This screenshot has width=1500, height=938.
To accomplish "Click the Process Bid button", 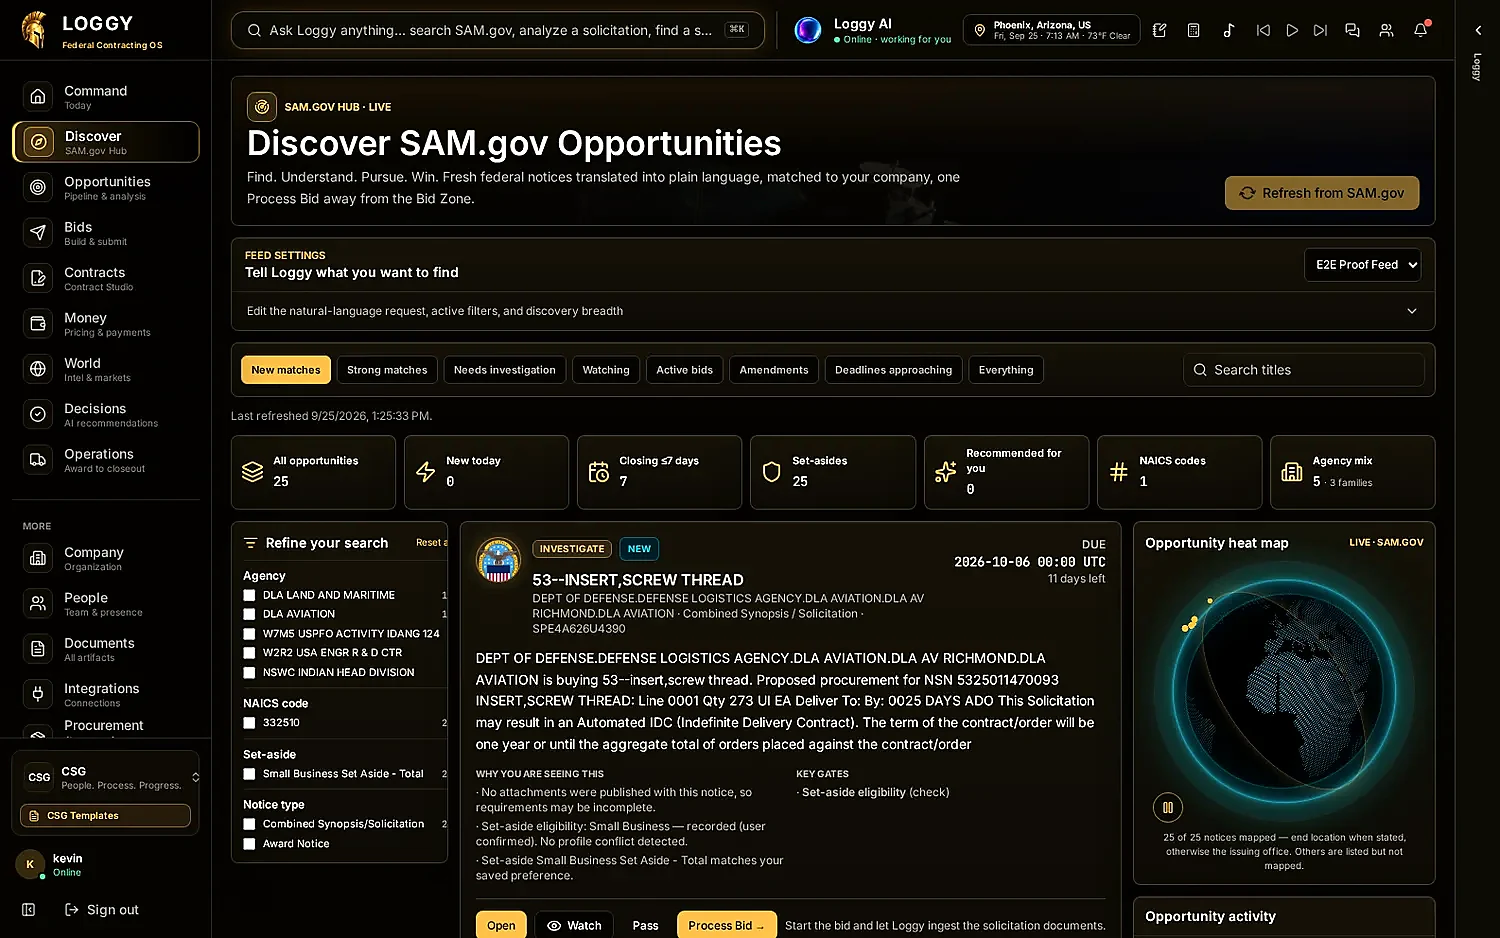I will (726, 925).
